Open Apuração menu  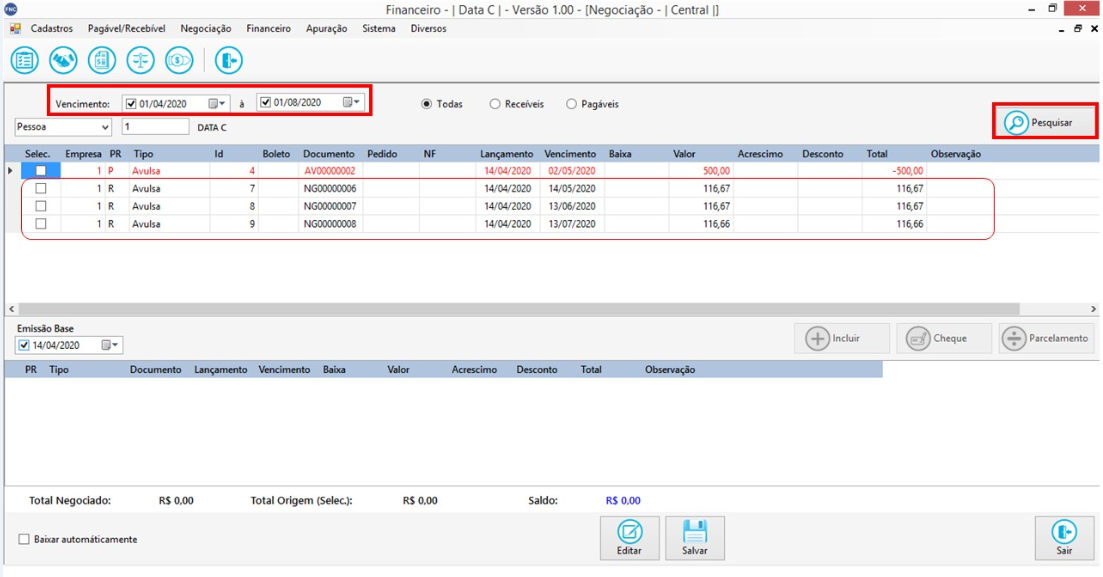click(x=326, y=29)
